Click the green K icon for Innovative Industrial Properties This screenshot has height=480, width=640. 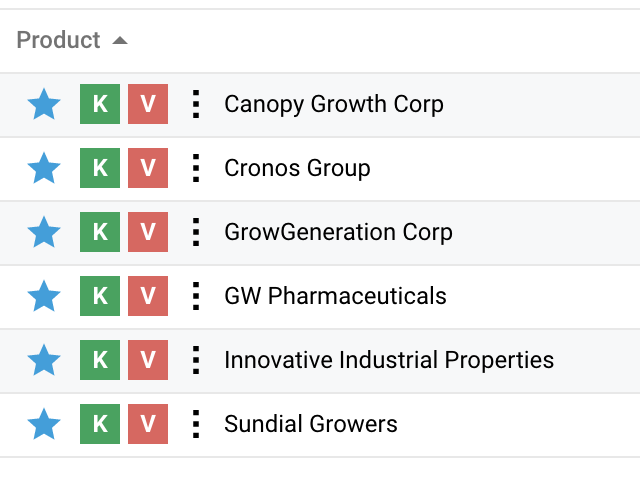point(100,360)
